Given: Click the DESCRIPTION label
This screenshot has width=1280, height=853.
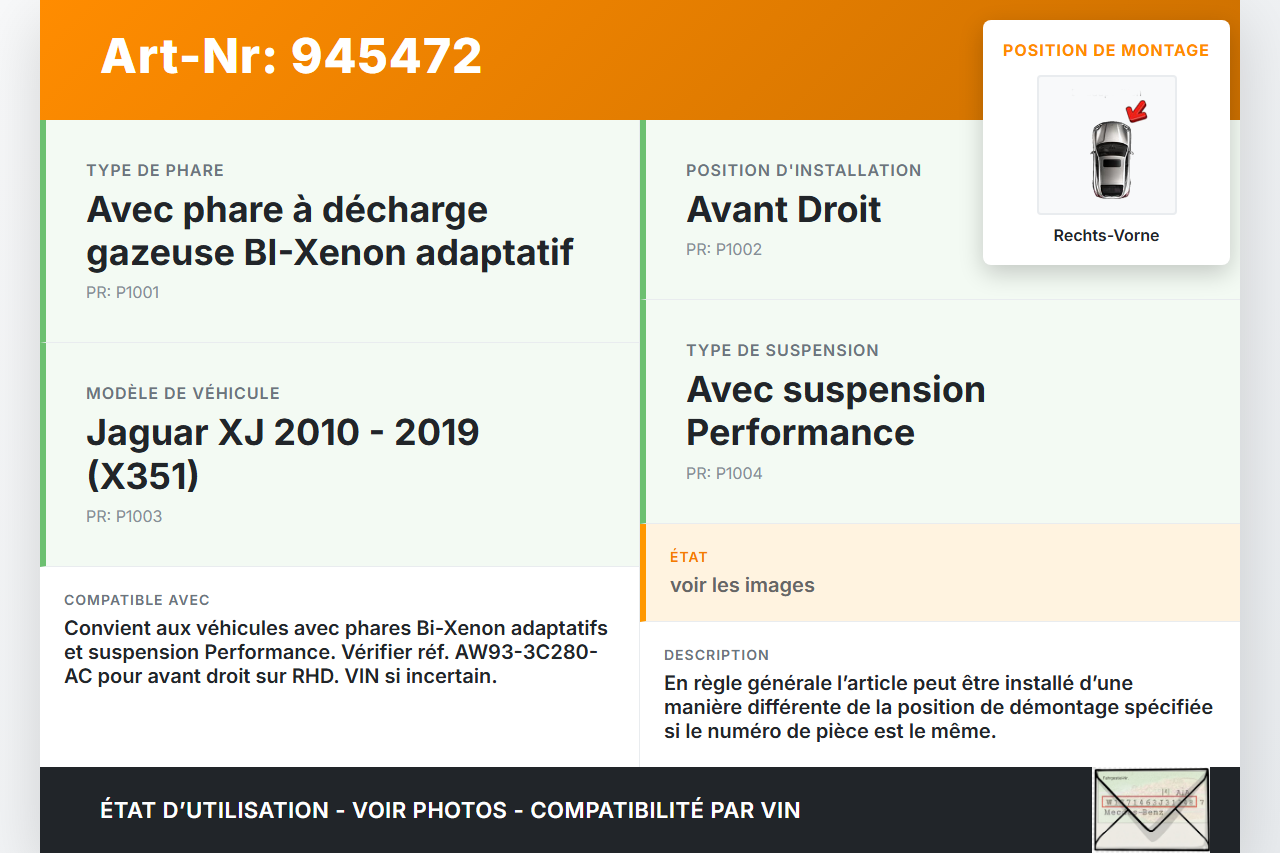Looking at the screenshot, I should [716, 655].
